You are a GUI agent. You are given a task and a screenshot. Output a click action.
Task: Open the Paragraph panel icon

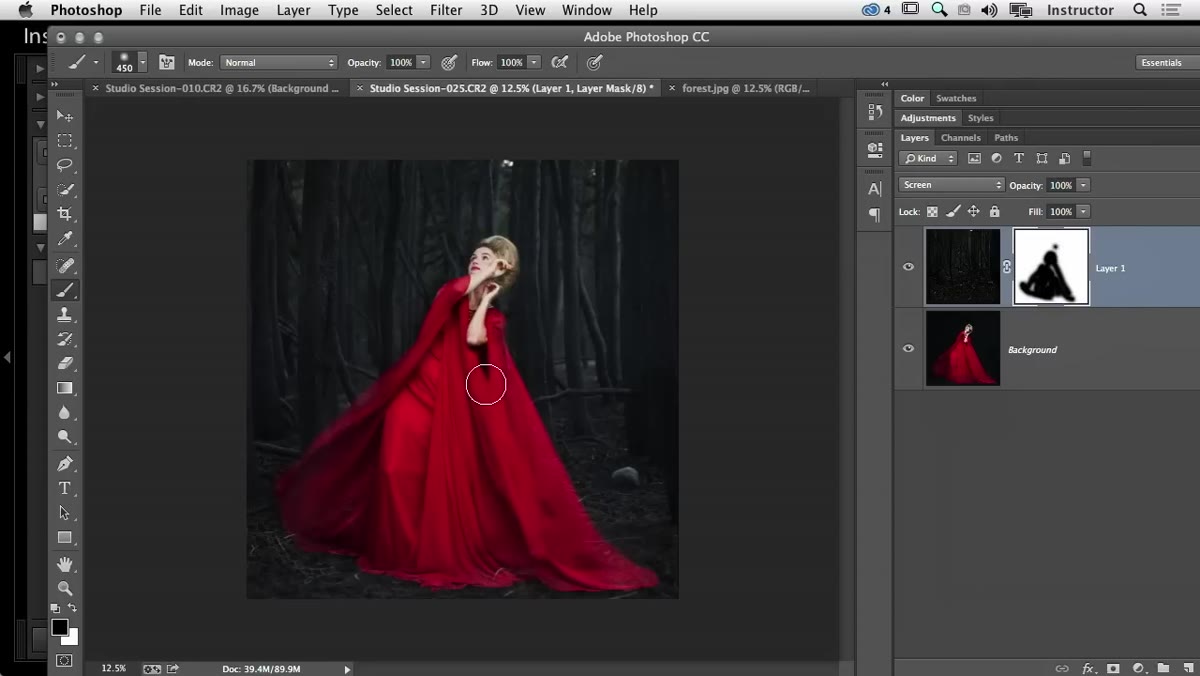click(x=875, y=214)
